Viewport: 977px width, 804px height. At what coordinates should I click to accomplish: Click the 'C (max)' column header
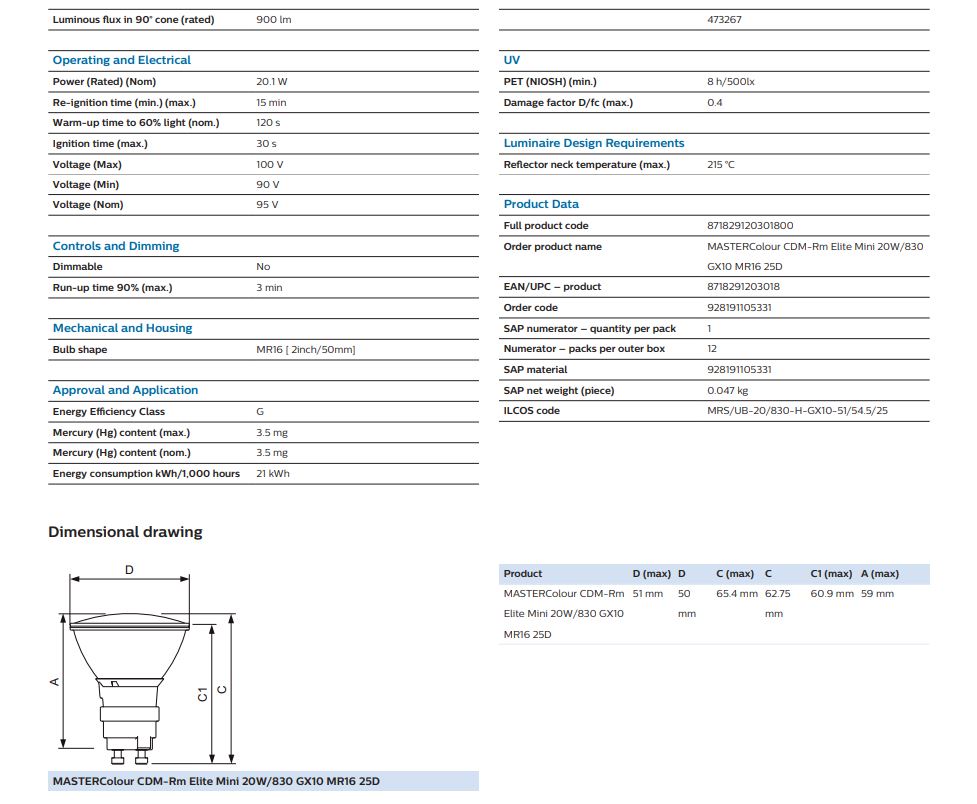tap(735, 574)
